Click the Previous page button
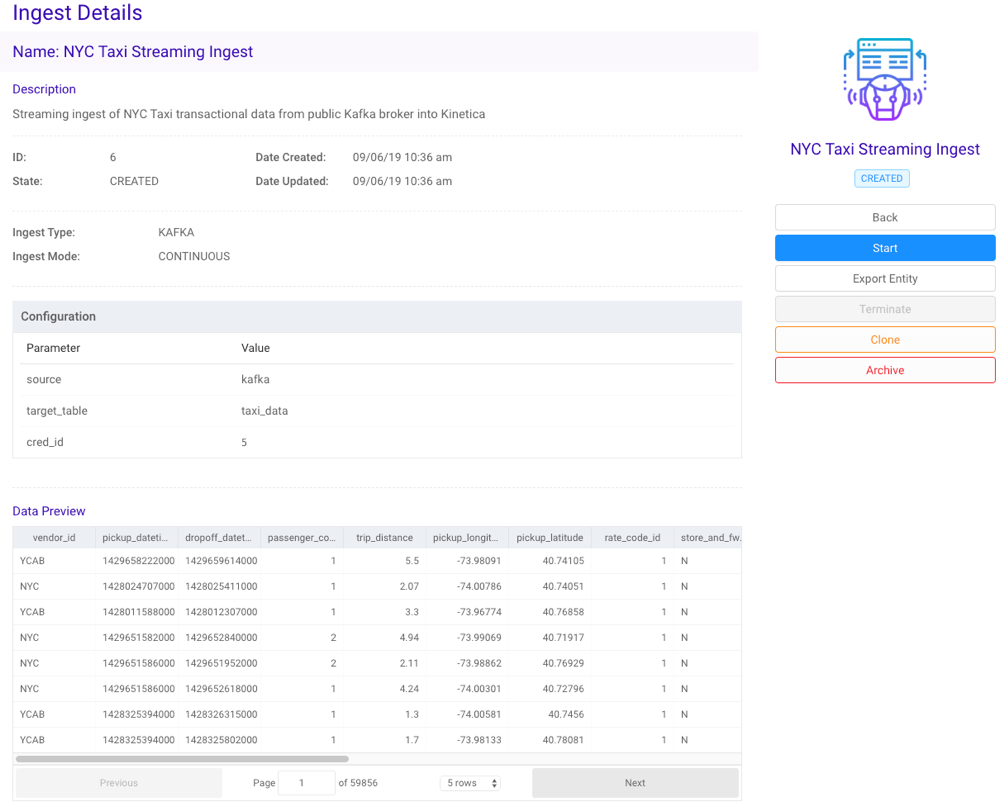Viewport: 1000px width, 807px height. (x=119, y=783)
